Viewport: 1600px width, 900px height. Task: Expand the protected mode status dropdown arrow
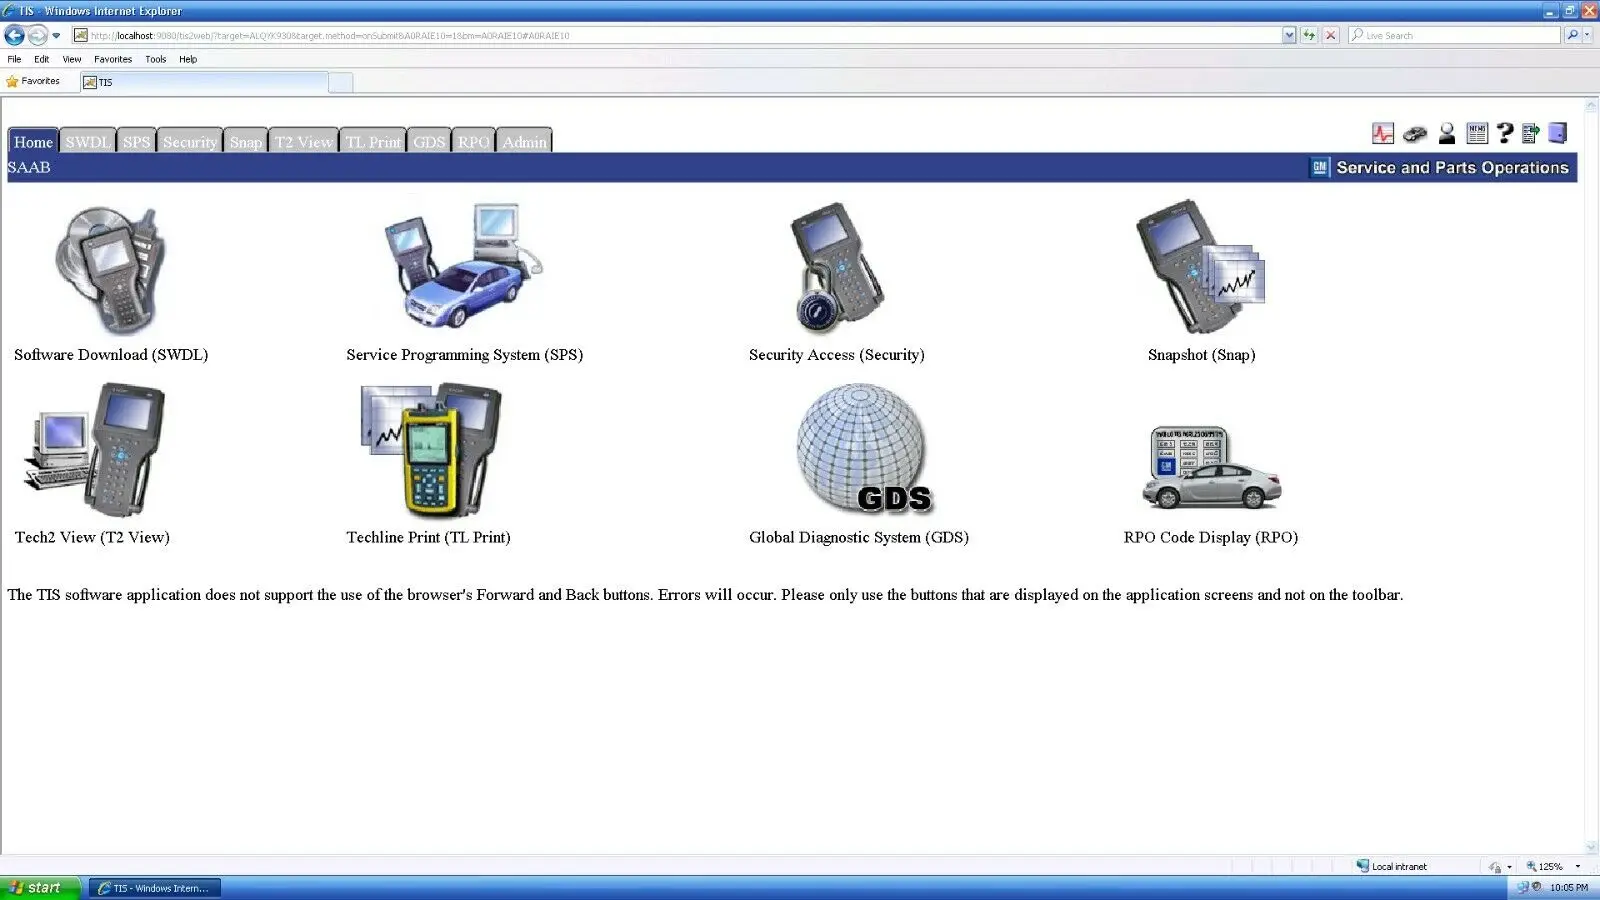[1509, 867]
